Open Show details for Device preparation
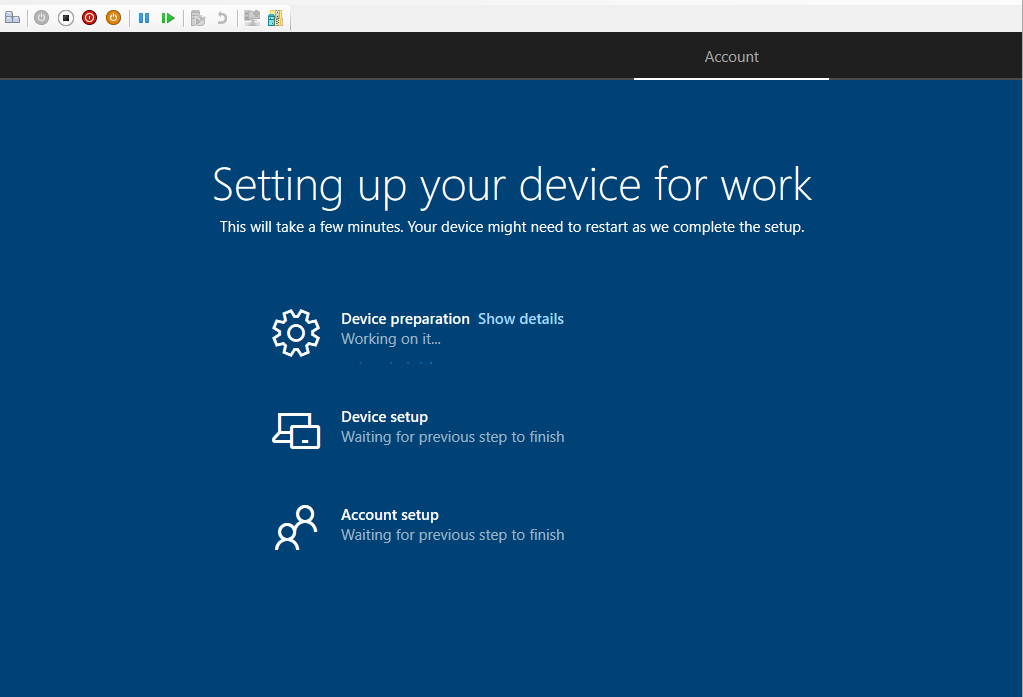The image size is (1023, 697). click(x=520, y=319)
